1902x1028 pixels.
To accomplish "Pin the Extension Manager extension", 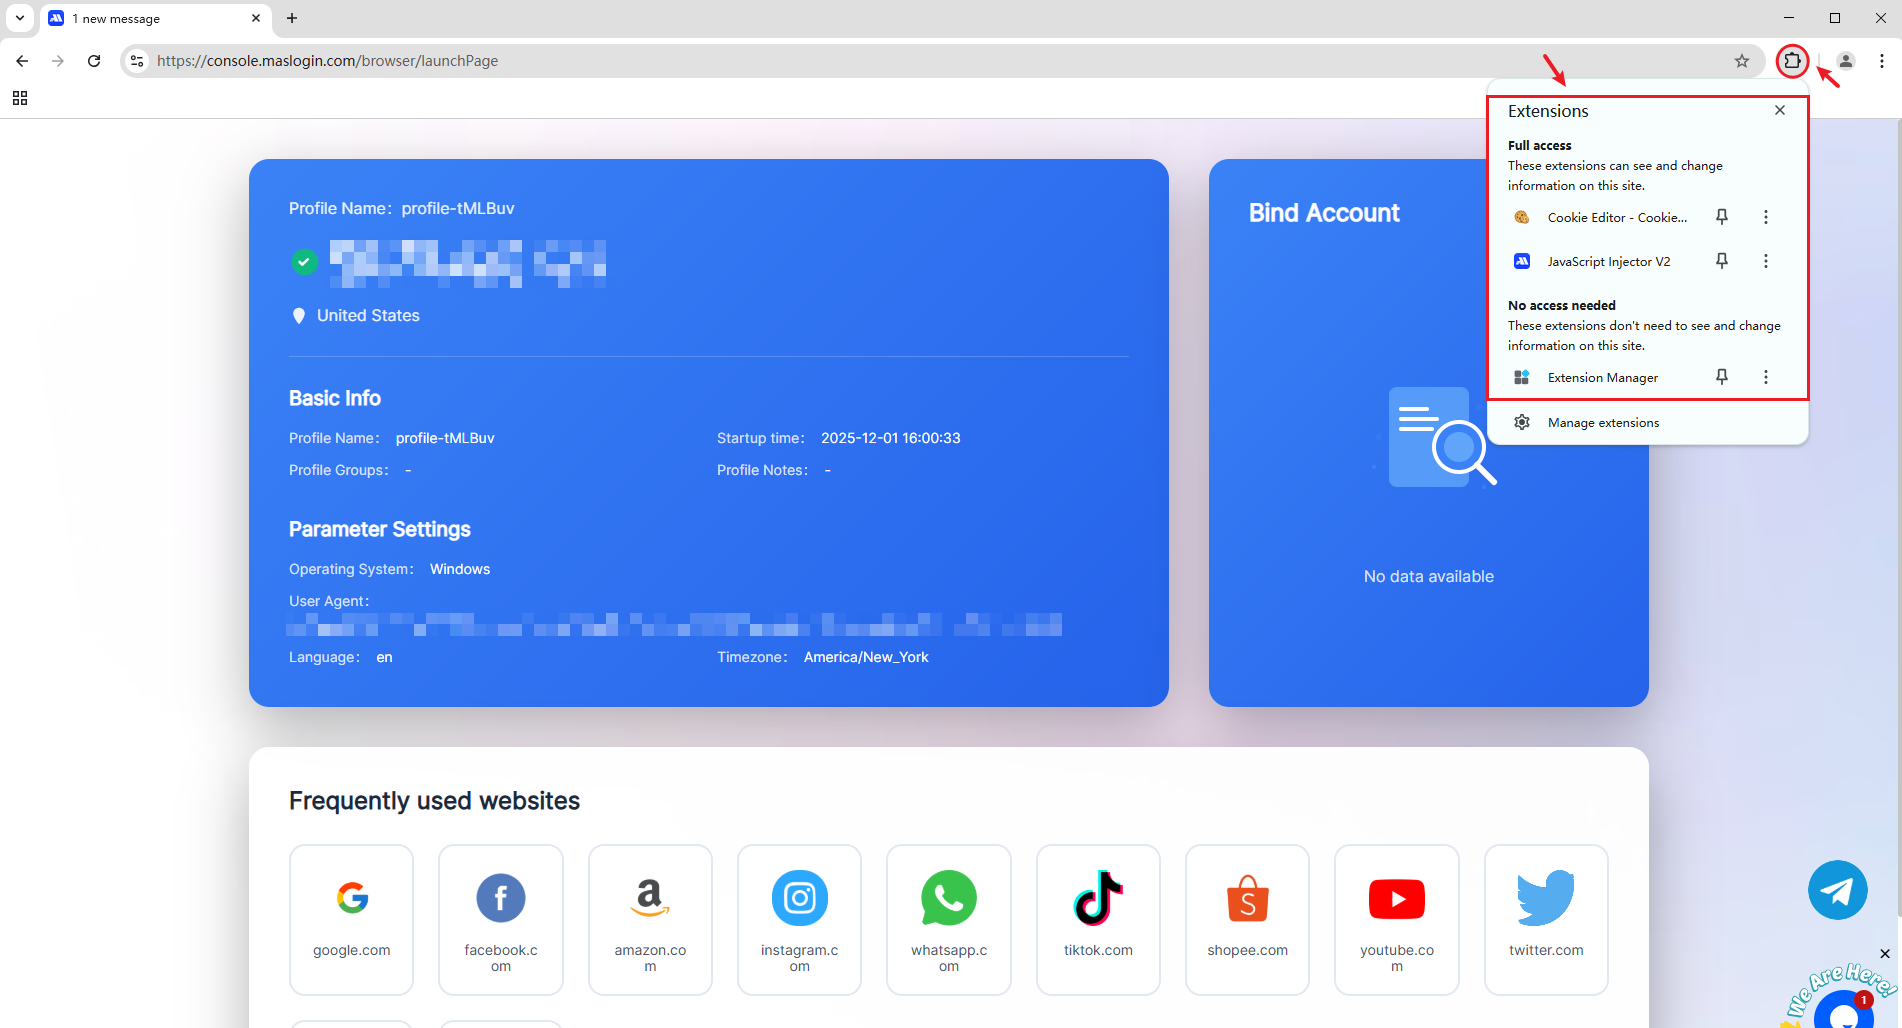I will coord(1721,377).
